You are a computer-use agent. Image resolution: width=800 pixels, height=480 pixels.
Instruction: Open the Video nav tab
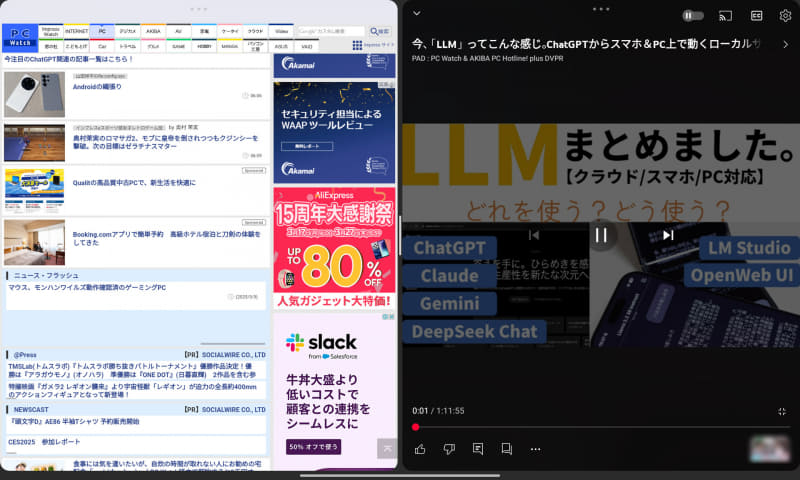[281, 31]
